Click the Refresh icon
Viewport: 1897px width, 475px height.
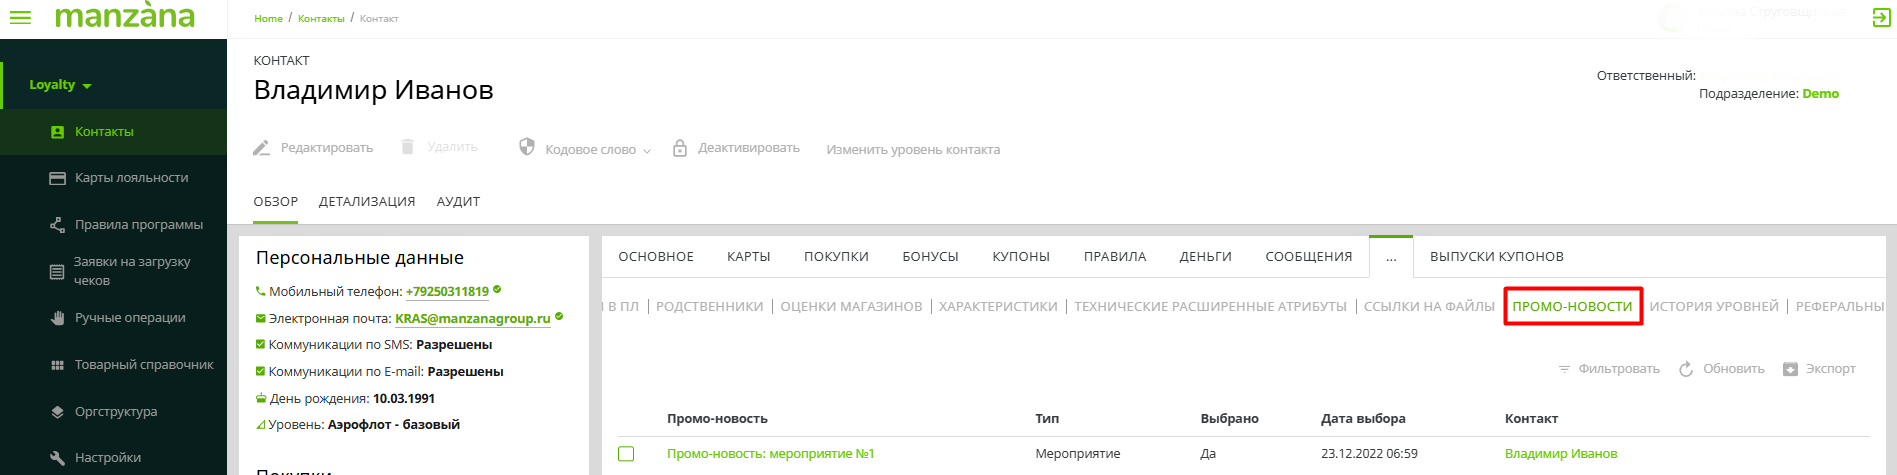pos(1686,369)
